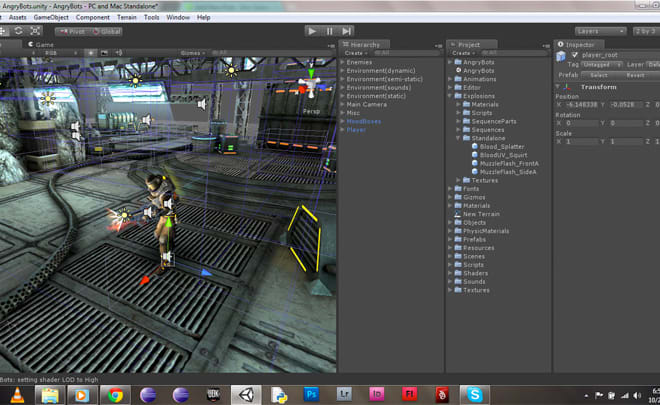Toggle Global handle rotation mode

pyautogui.click(x=106, y=32)
